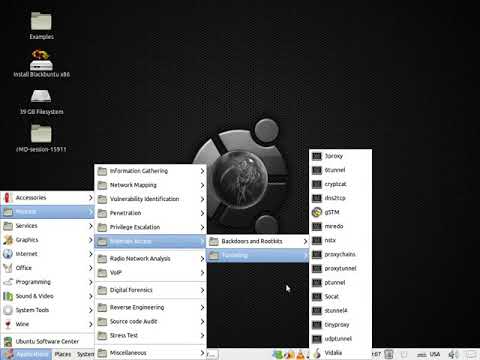This screenshot has height=360, width=480.
Task: Open the Privilege Escalation menu entry
Action: click(150, 227)
